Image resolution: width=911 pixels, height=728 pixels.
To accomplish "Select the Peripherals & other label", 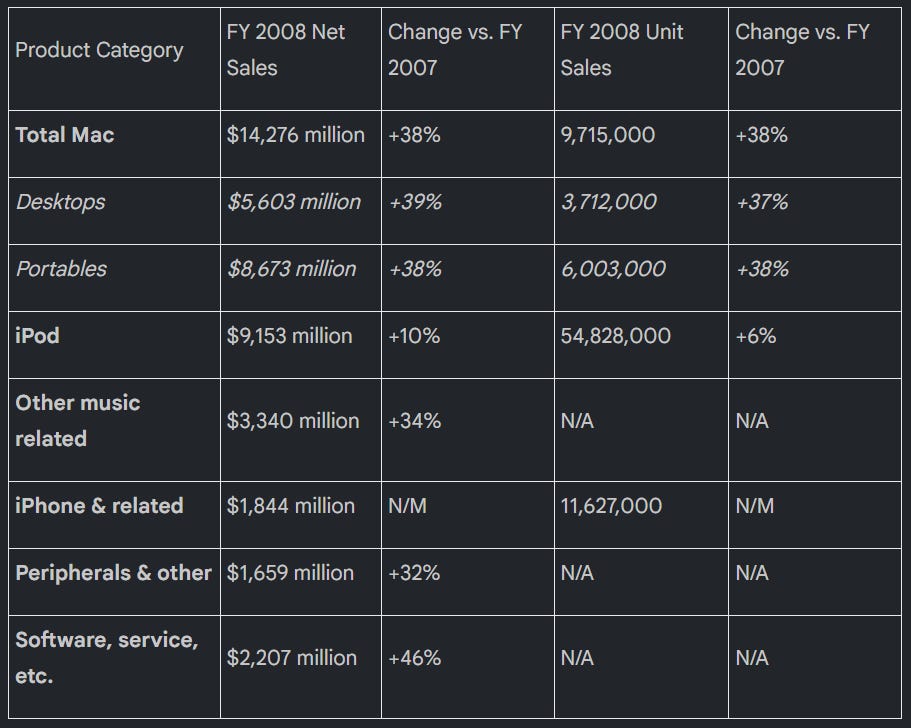I will pos(113,573).
